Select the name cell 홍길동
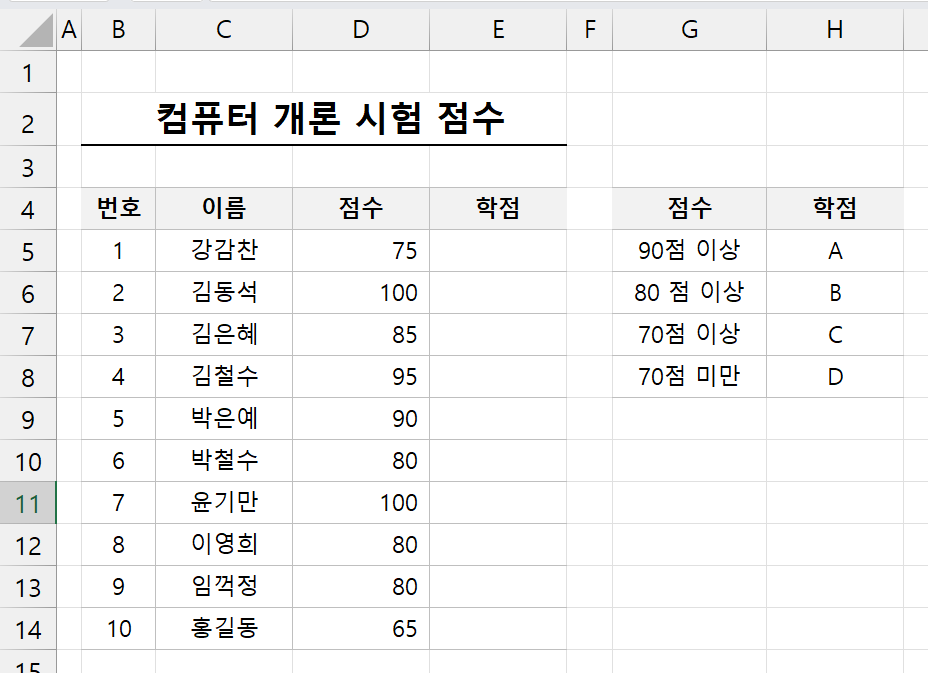This screenshot has width=928, height=673. 224,629
